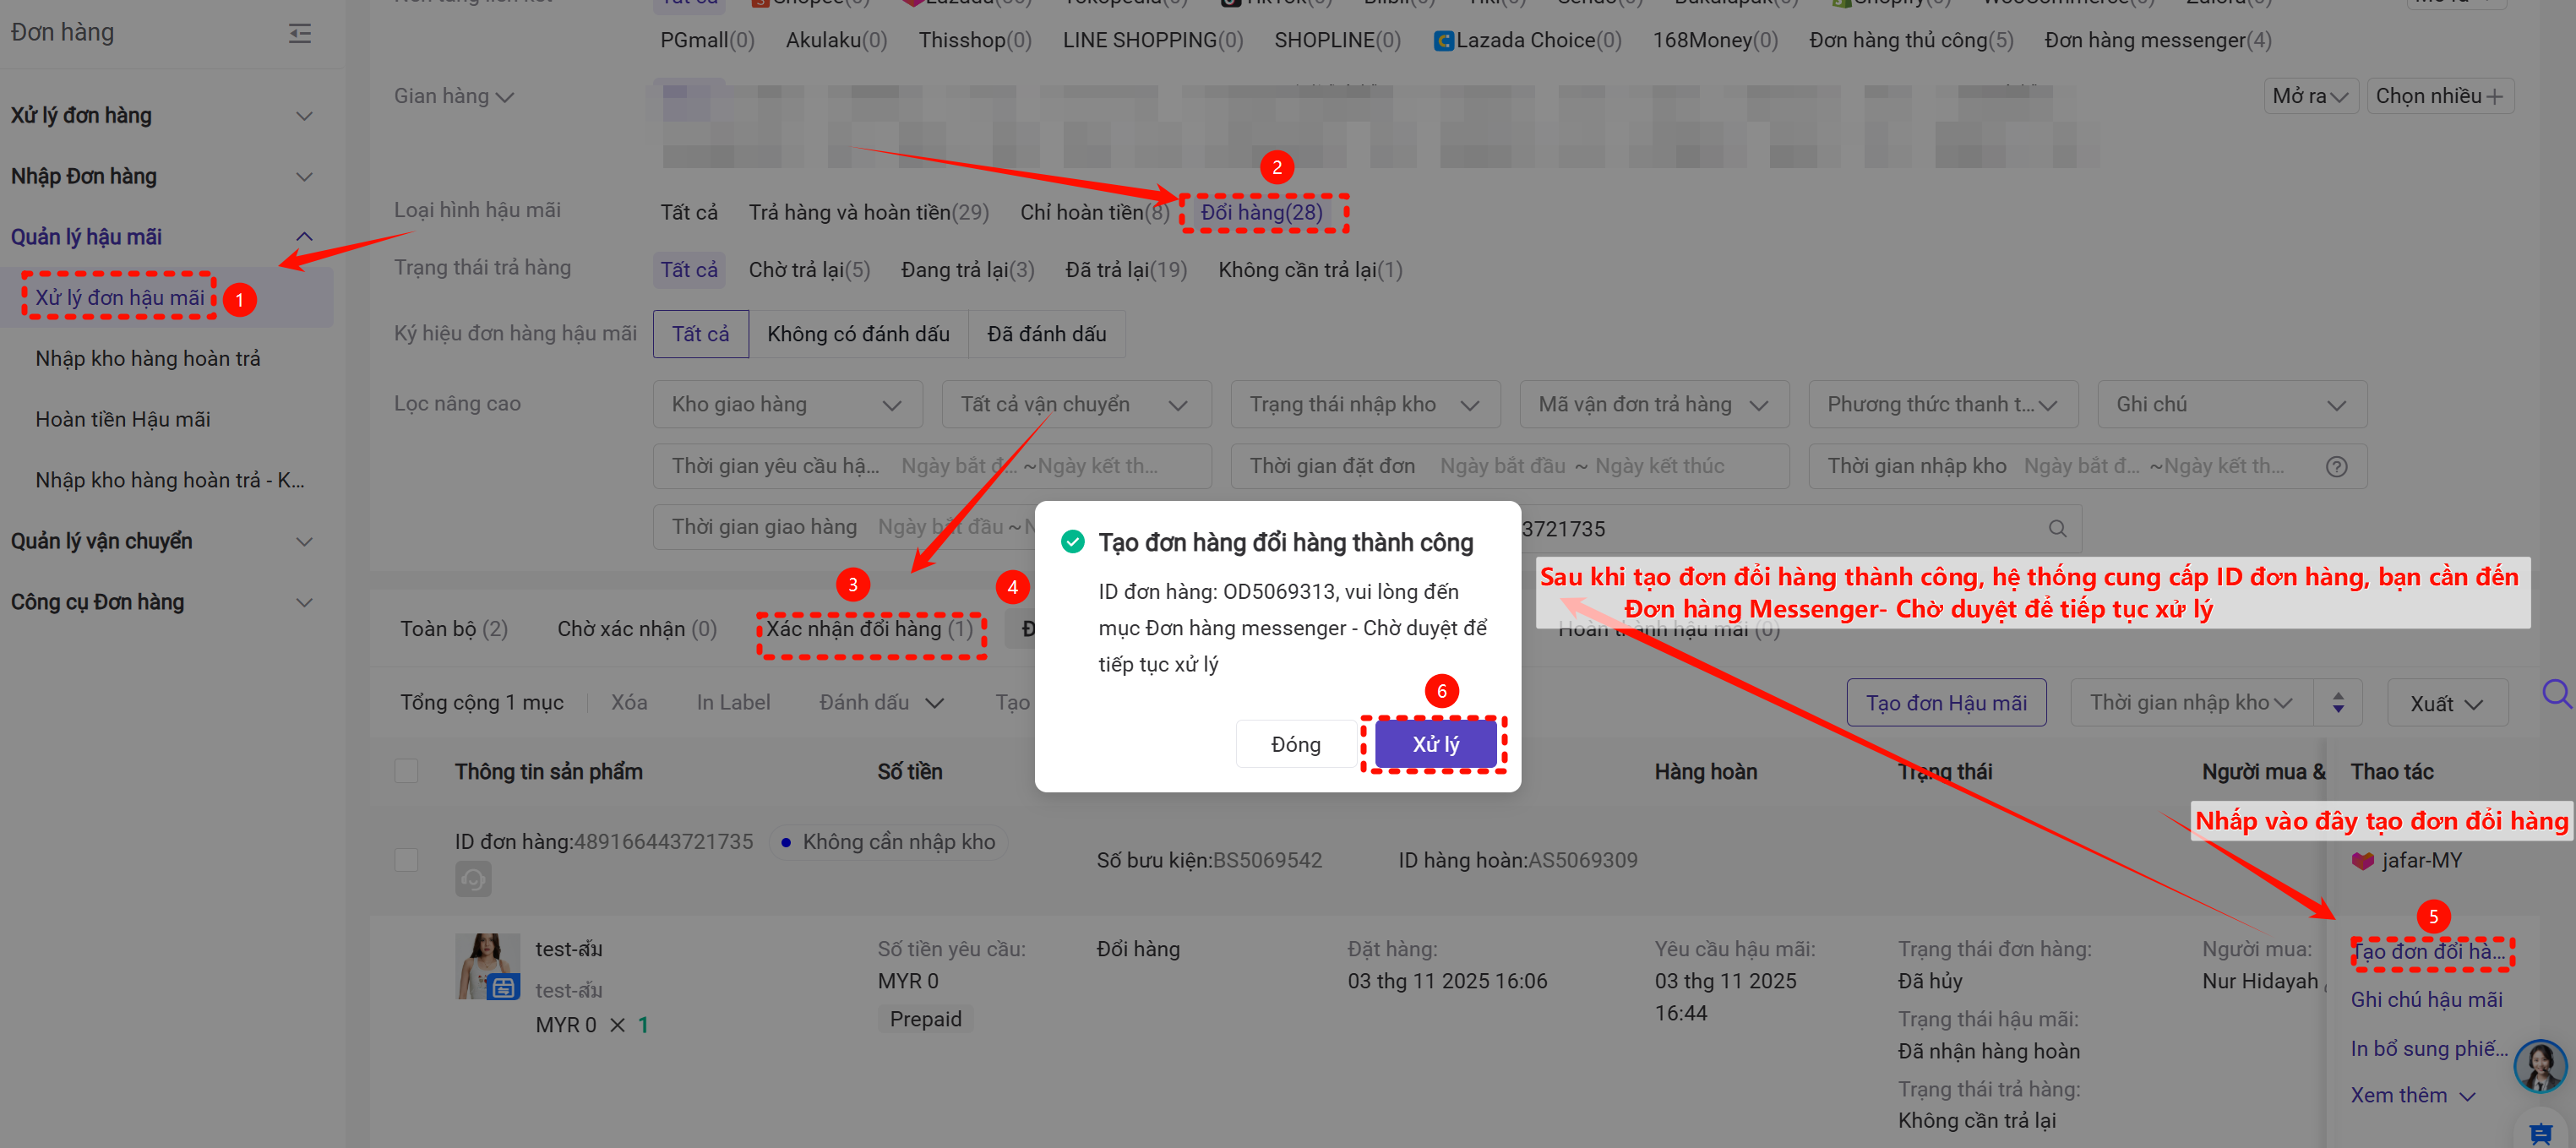2576x1148 pixels.
Task: Expand the Xuất export dropdown
Action: 2446,703
